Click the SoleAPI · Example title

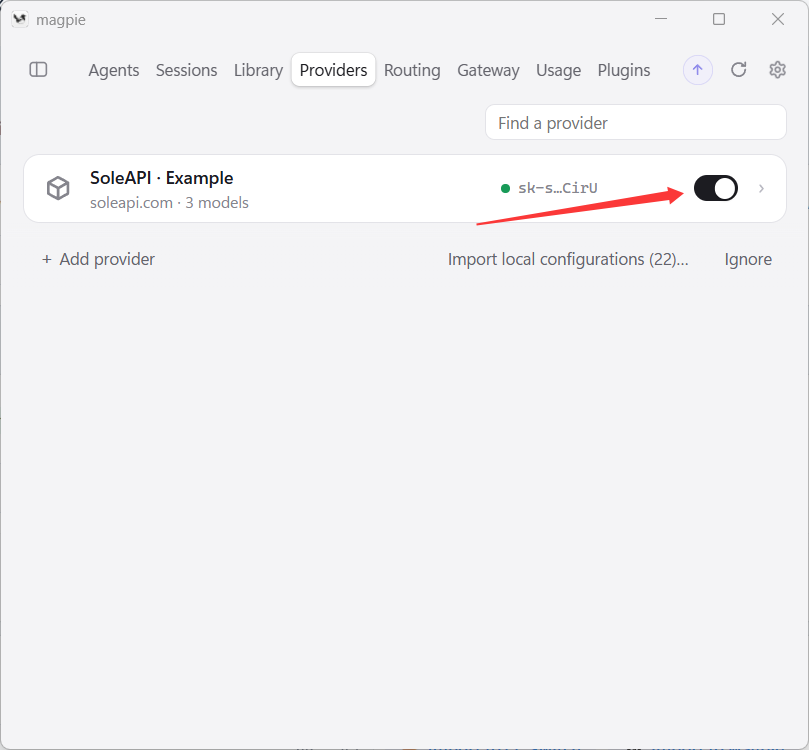pos(161,178)
